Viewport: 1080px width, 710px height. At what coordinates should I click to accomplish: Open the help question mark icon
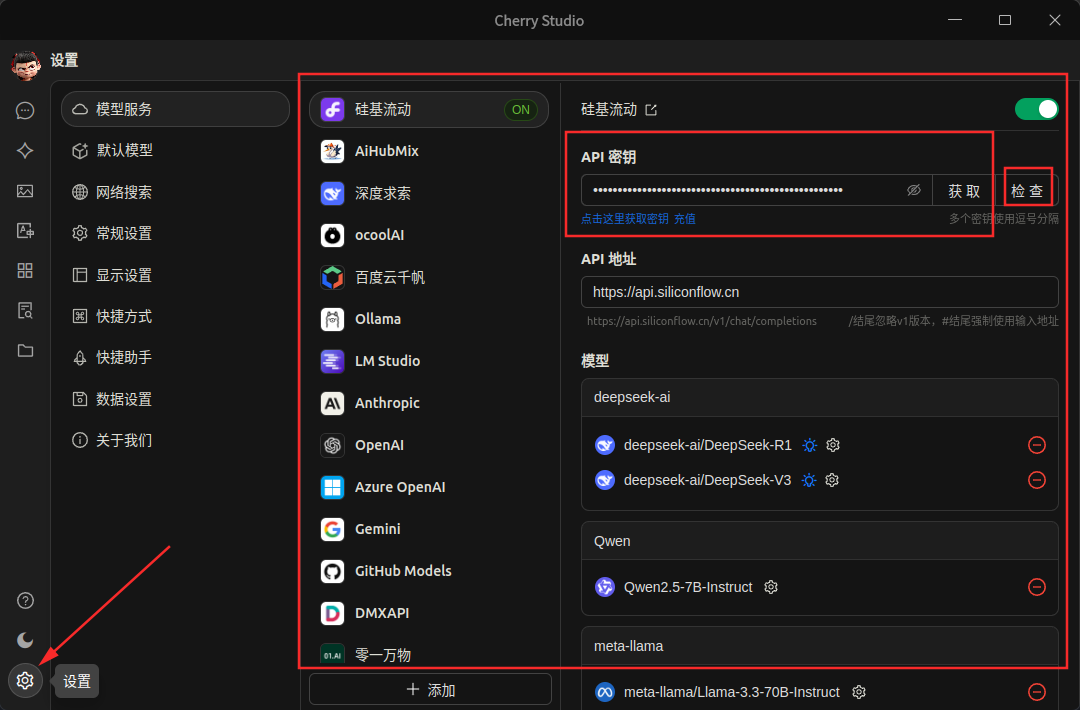25,601
